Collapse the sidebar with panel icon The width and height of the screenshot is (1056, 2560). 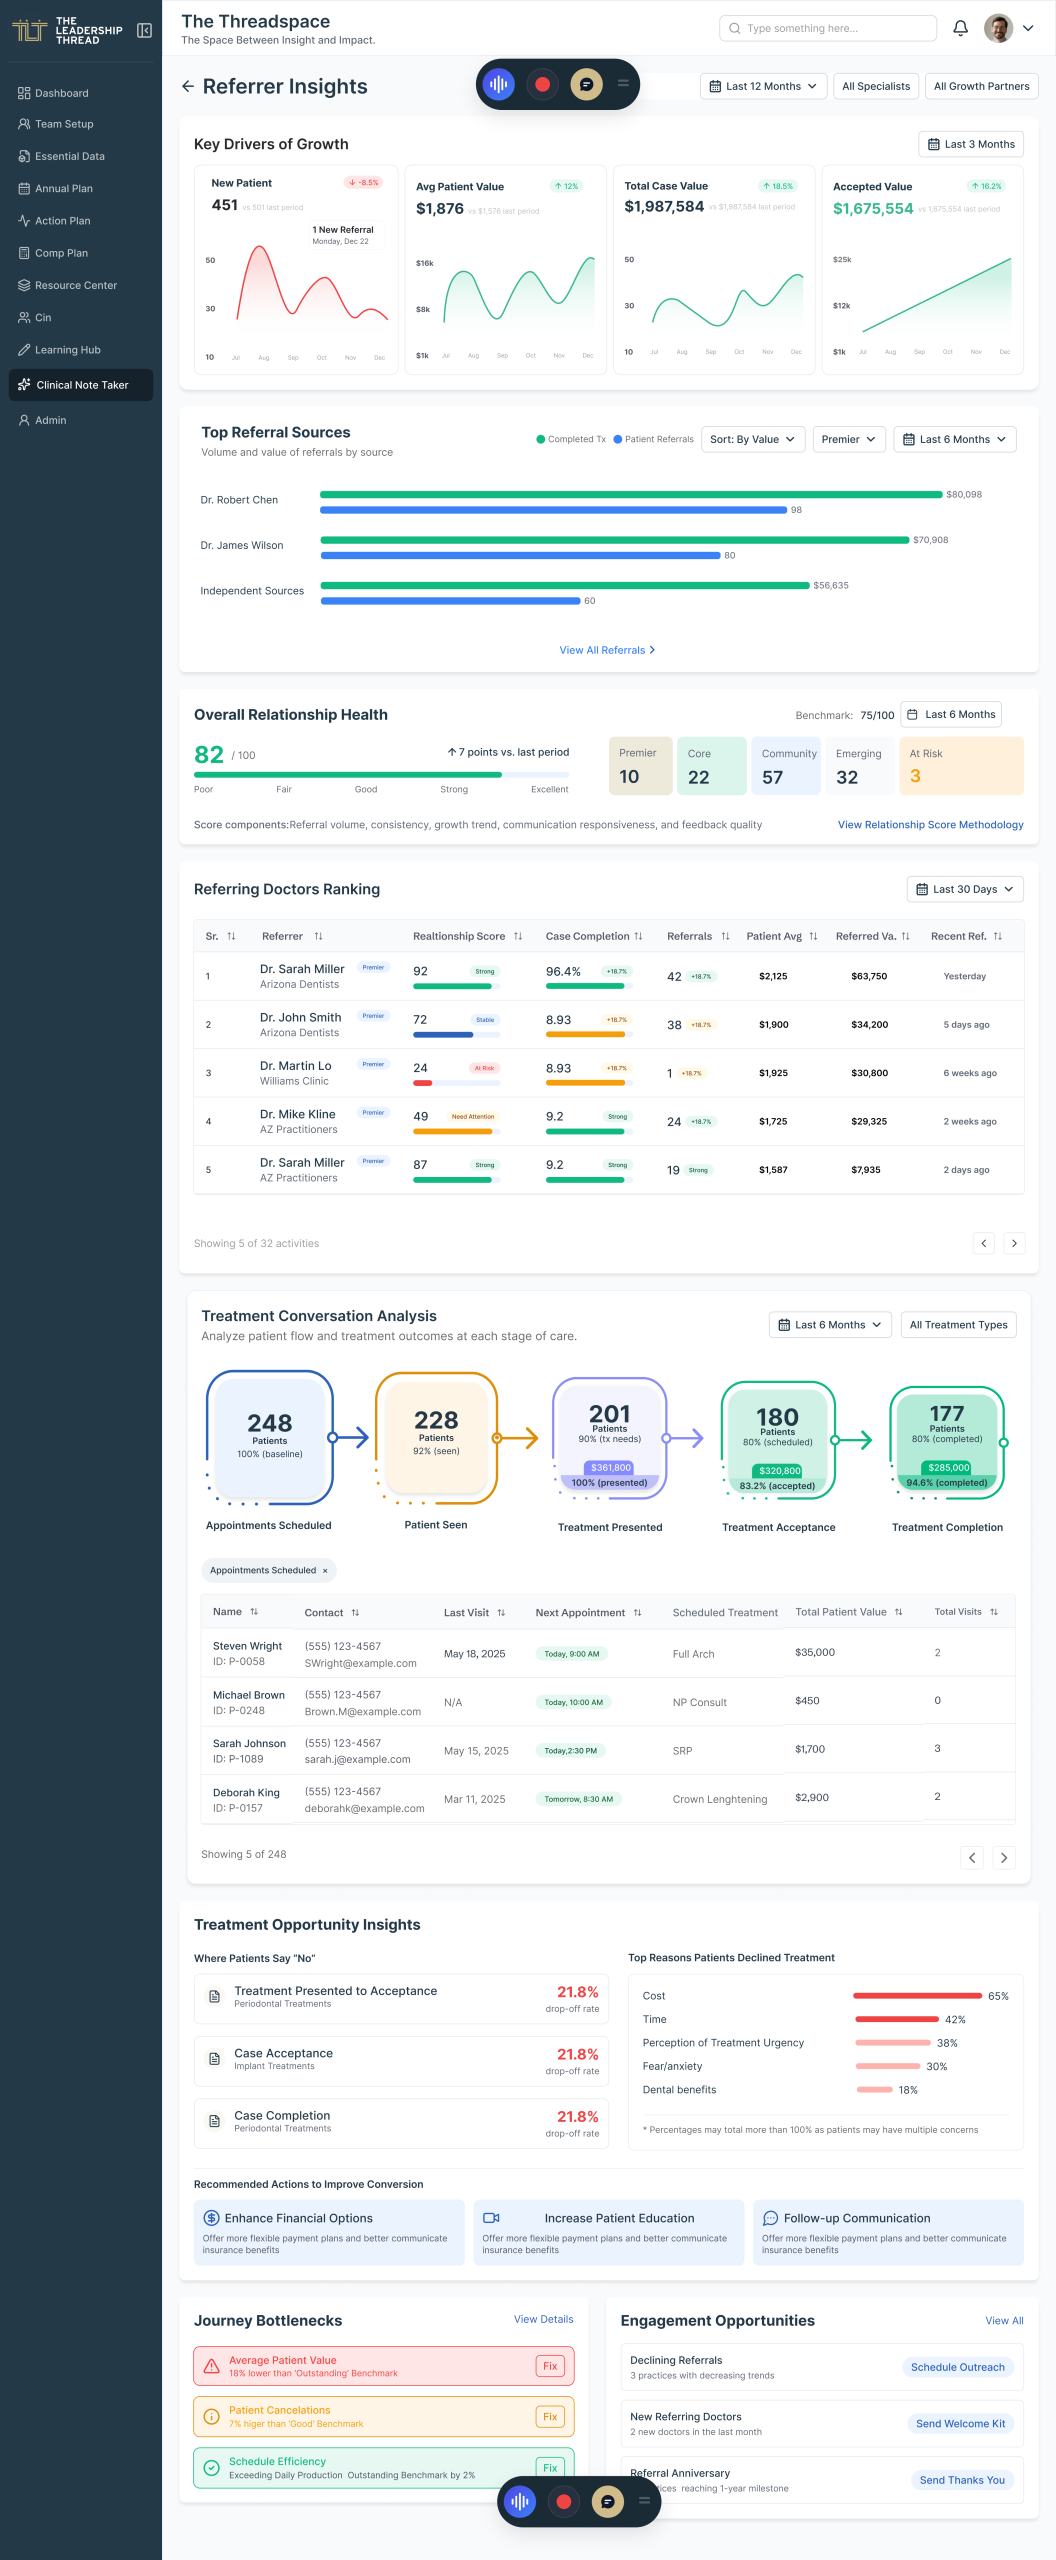tap(144, 31)
